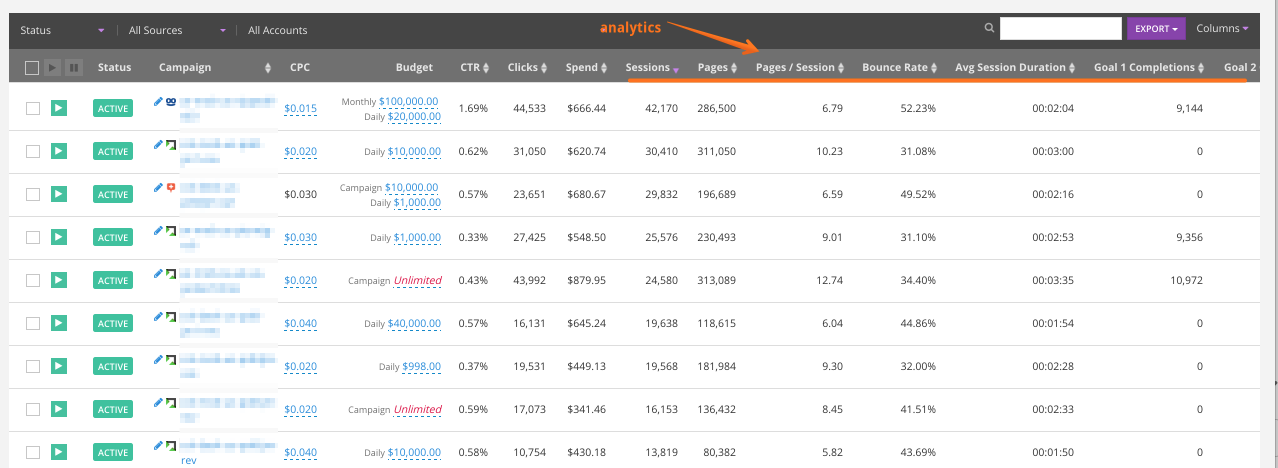The image size is (1278, 468).
Task: Click the Unlimited budget on the 43,992 clicks row
Action: point(417,280)
